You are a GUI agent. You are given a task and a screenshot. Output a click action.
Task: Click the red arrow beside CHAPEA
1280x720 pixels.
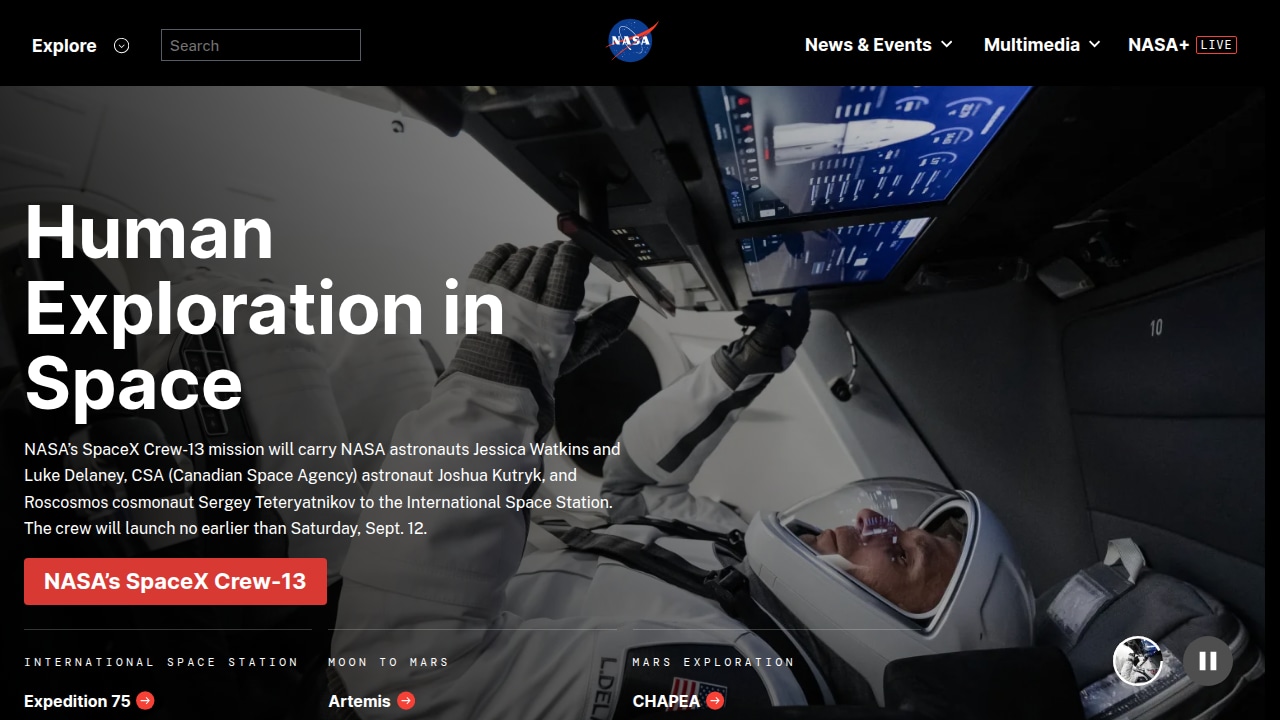[x=715, y=701]
